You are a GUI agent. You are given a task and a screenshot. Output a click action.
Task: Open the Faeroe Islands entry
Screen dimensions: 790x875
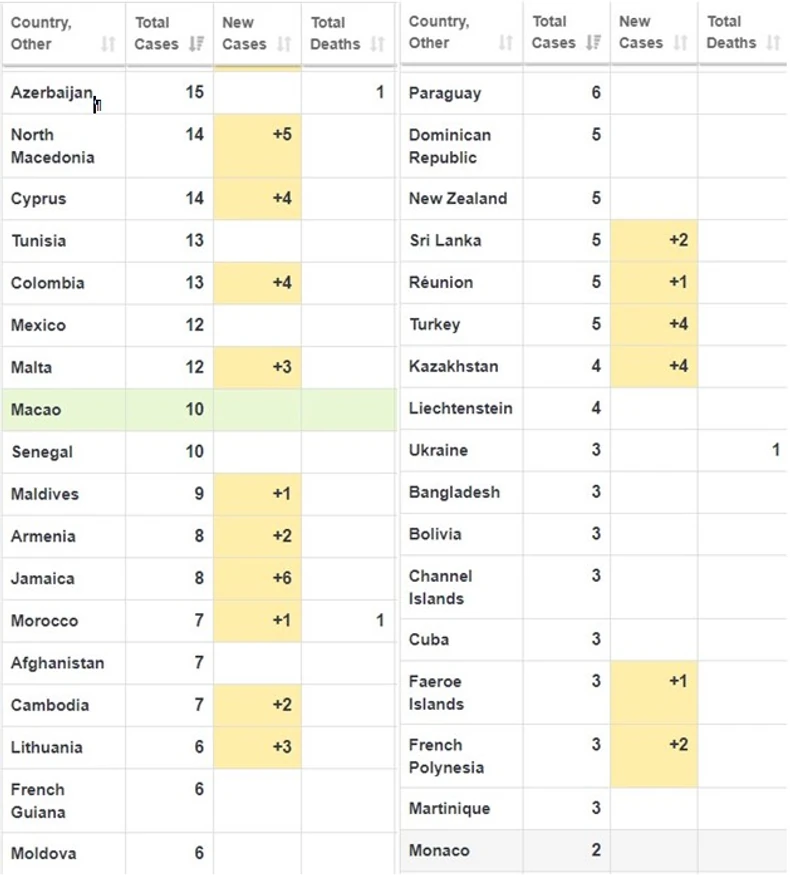tap(436, 692)
